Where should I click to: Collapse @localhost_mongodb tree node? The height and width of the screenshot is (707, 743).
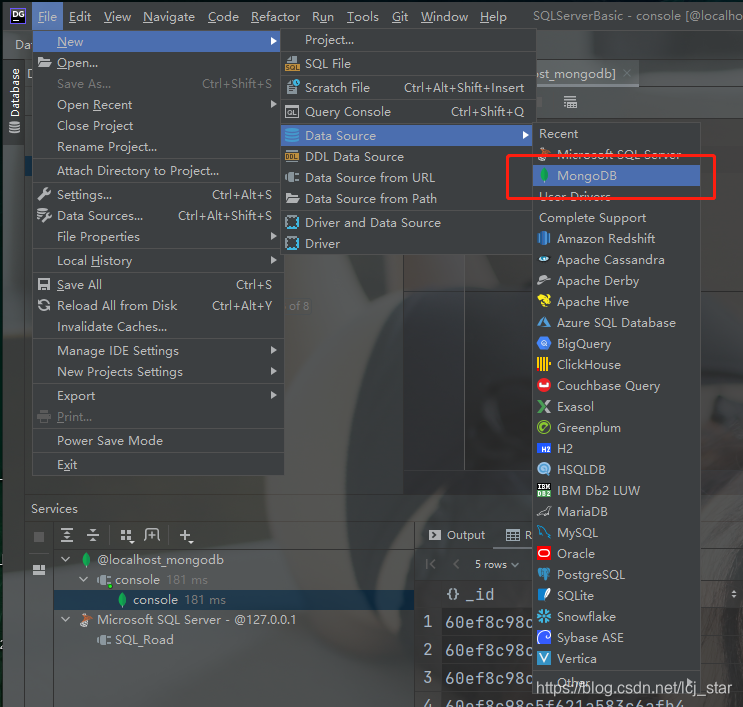pos(66,560)
